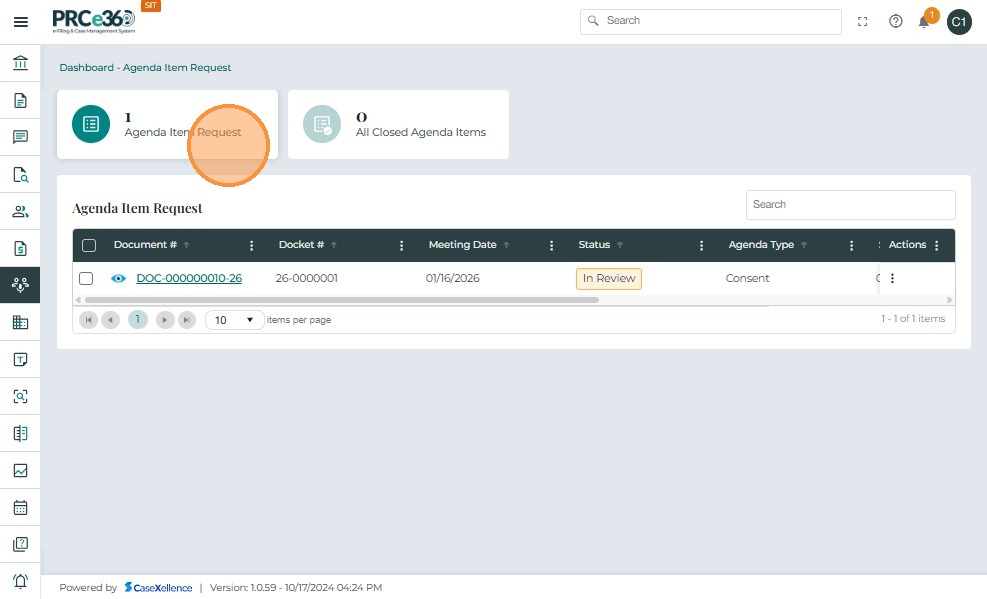987x599 pixels.
Task: Click the PRCe360 logo
Action: point(94,21)
